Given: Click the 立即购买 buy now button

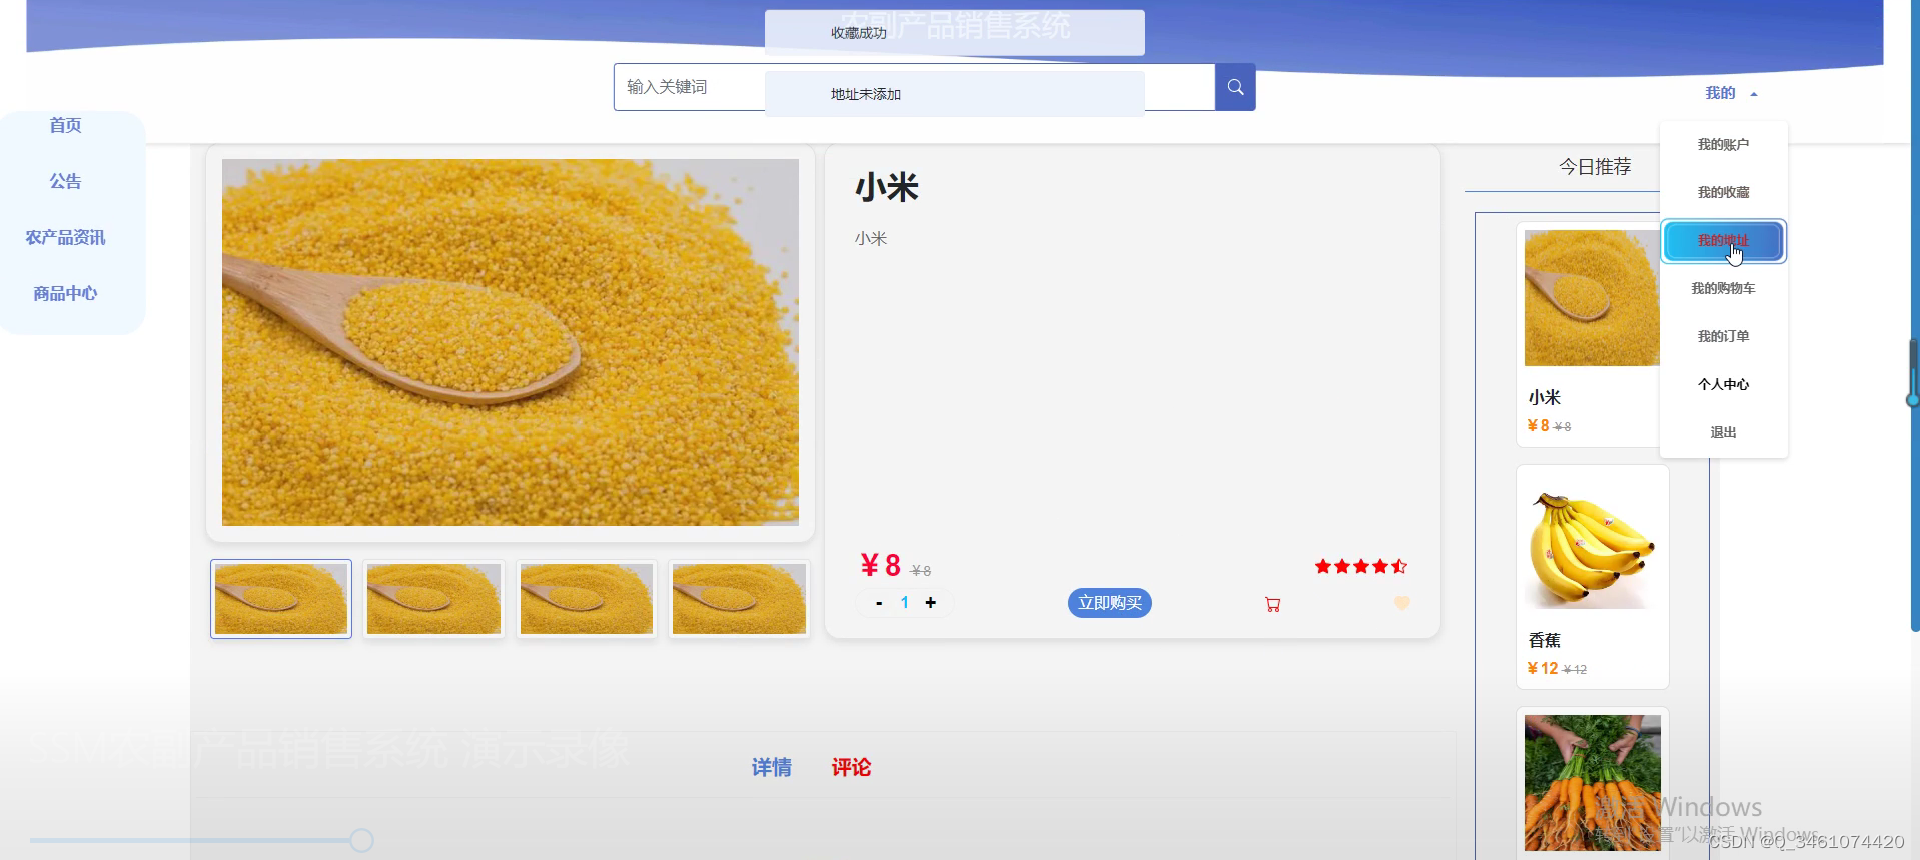Looking at the screenshot, I should (x=1110, y=603).
